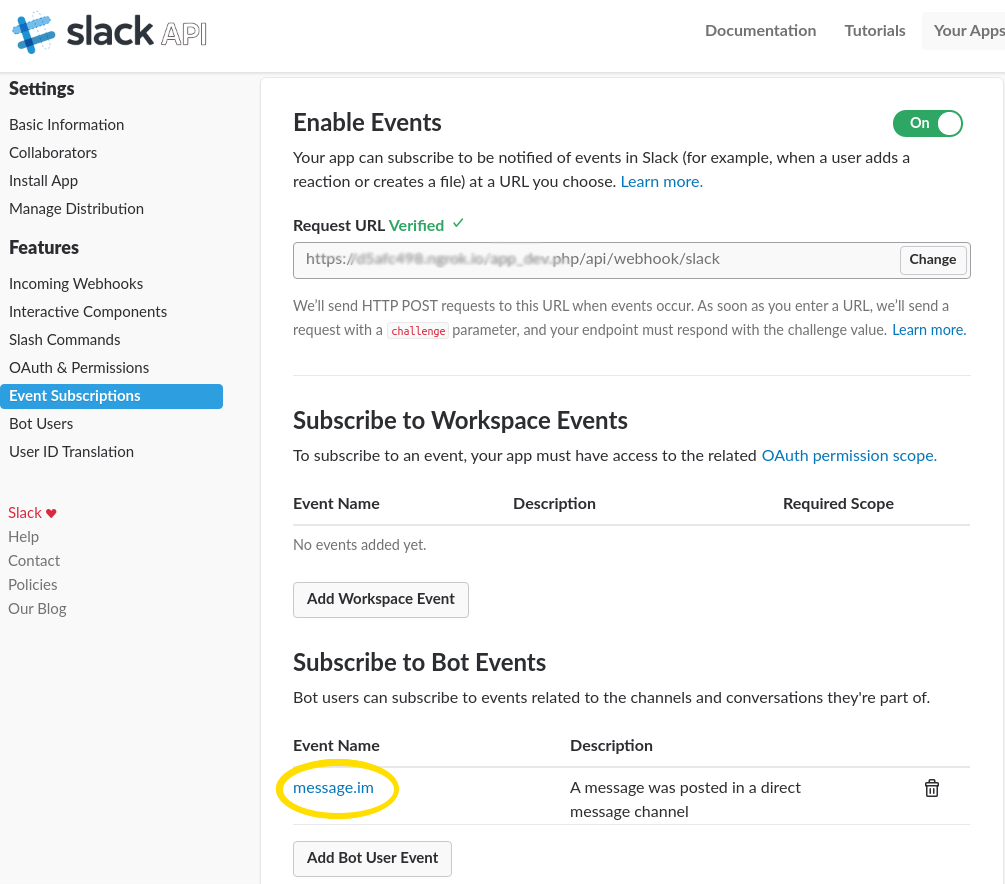This screenshot has width=1005, height=884.
Task: Delete the message.im bot event
Action: (x=931, y=788)
